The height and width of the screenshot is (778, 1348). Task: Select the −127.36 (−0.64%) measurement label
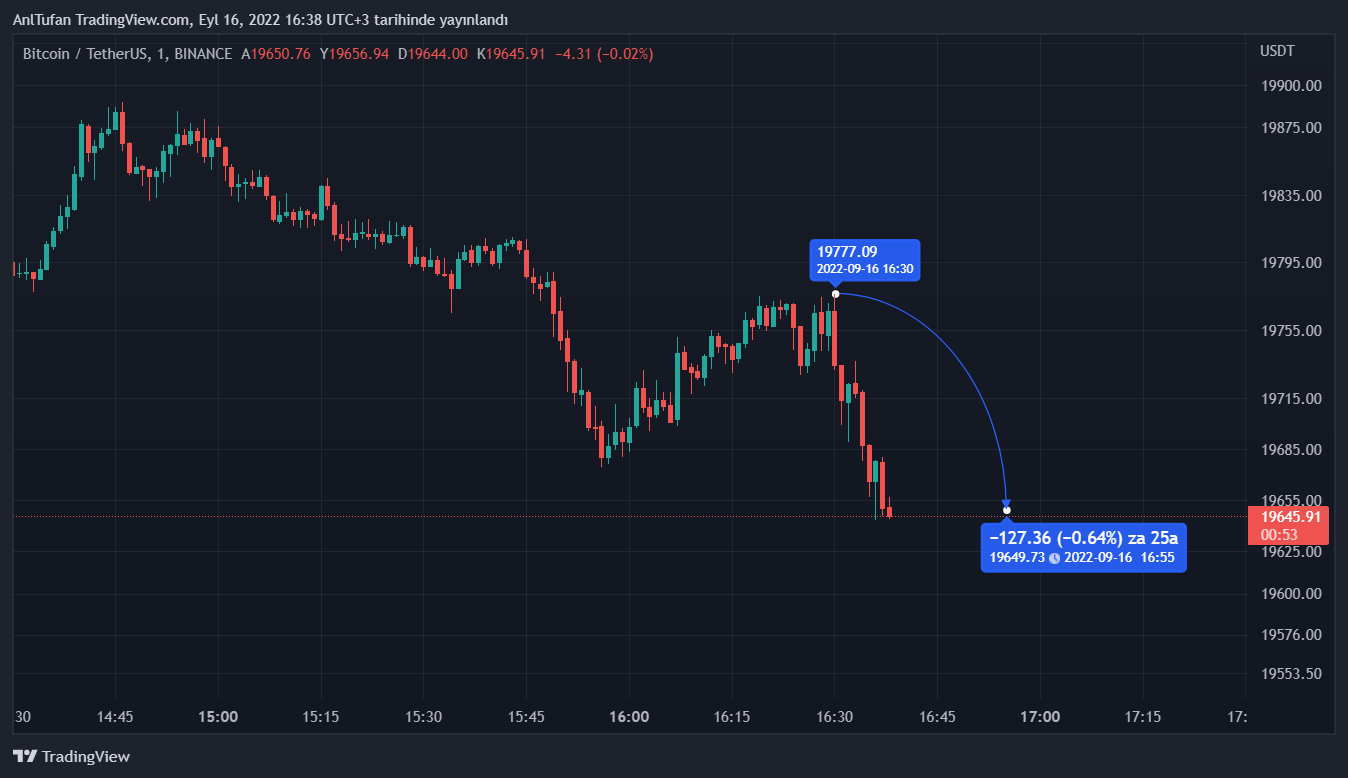(x=1083, y=538)
